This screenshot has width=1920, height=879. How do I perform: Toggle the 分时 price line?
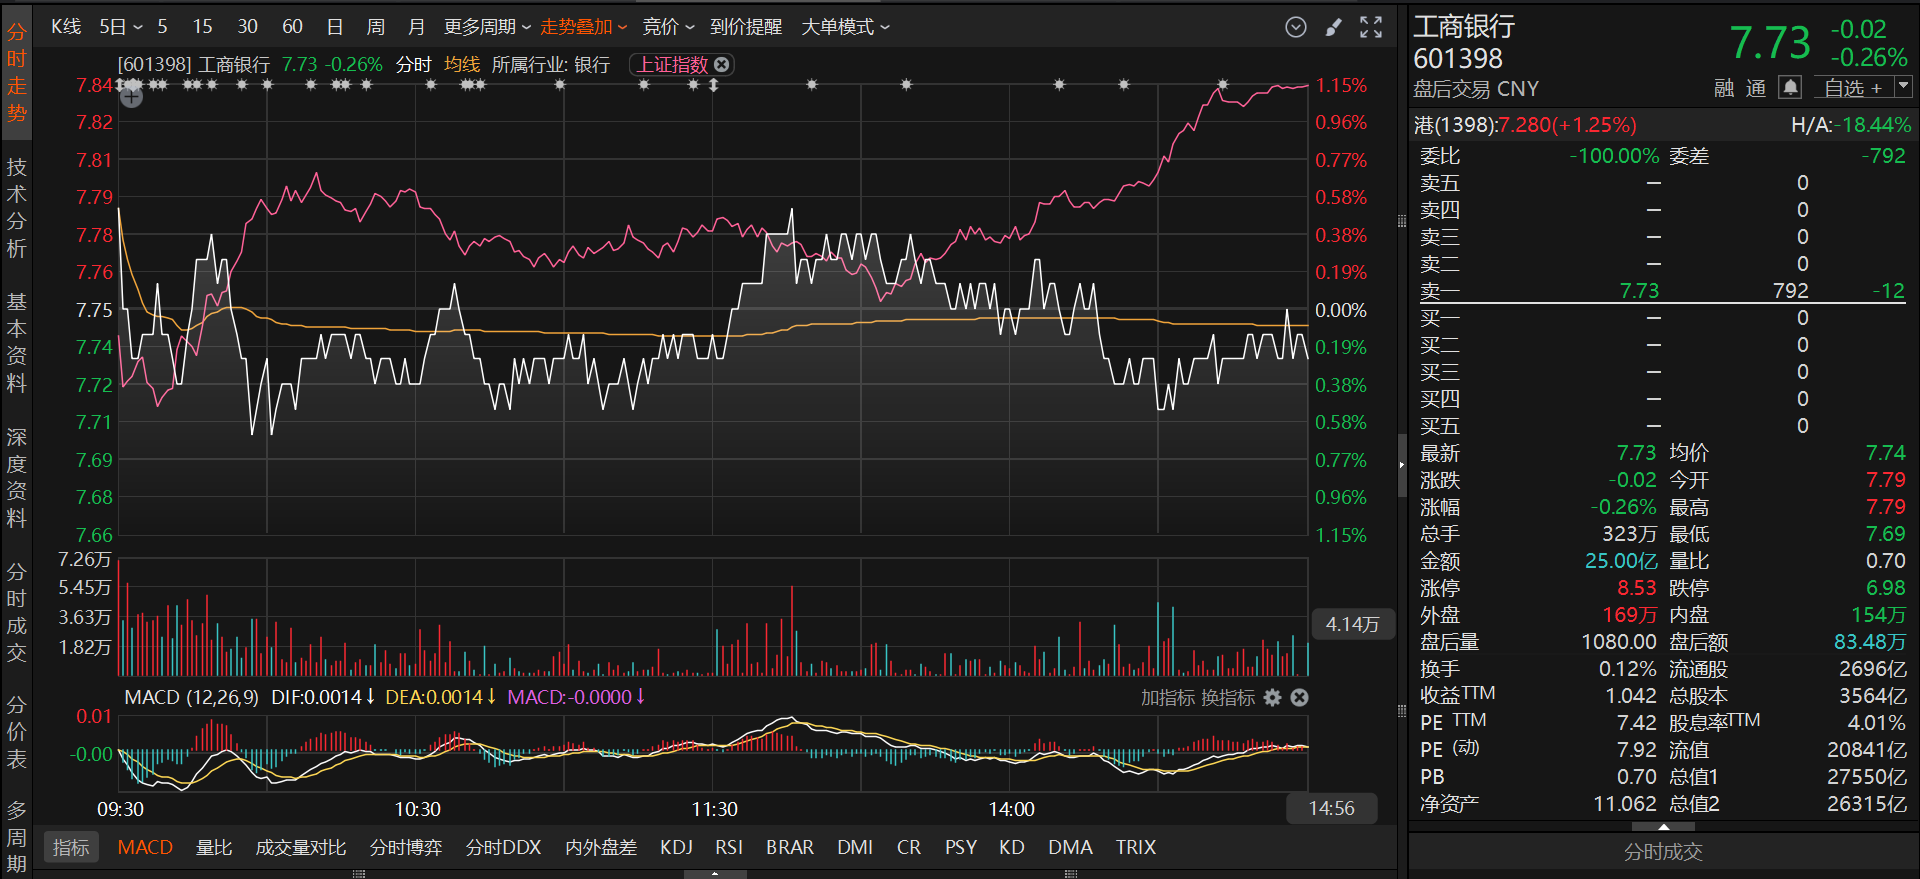click(413, 64)
